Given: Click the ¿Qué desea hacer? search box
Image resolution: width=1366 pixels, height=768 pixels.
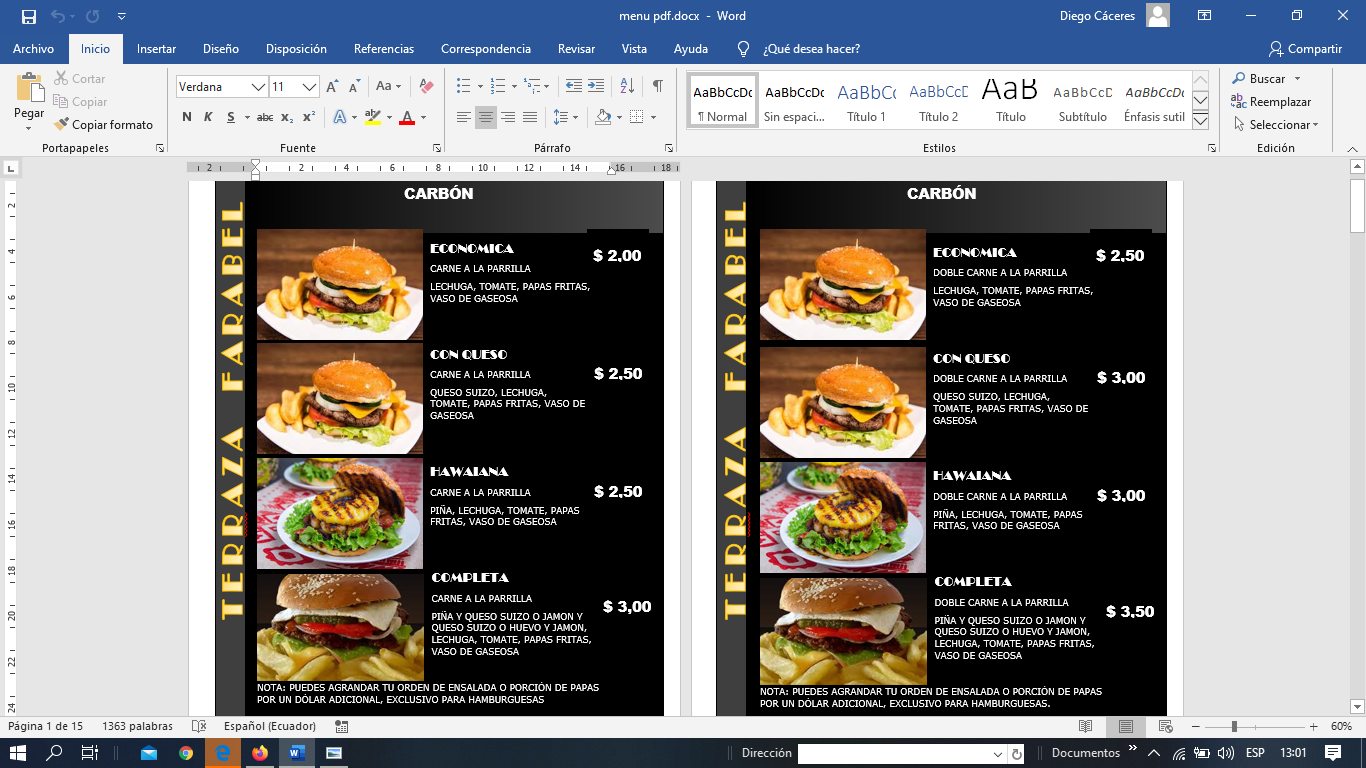Looking at the screenshot, I should point(811,49).
